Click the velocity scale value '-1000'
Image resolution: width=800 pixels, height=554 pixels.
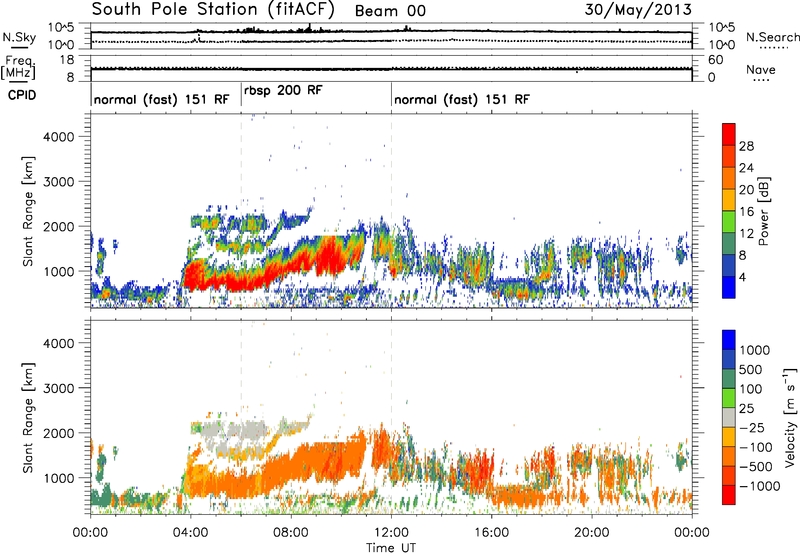tap(759, 486)
